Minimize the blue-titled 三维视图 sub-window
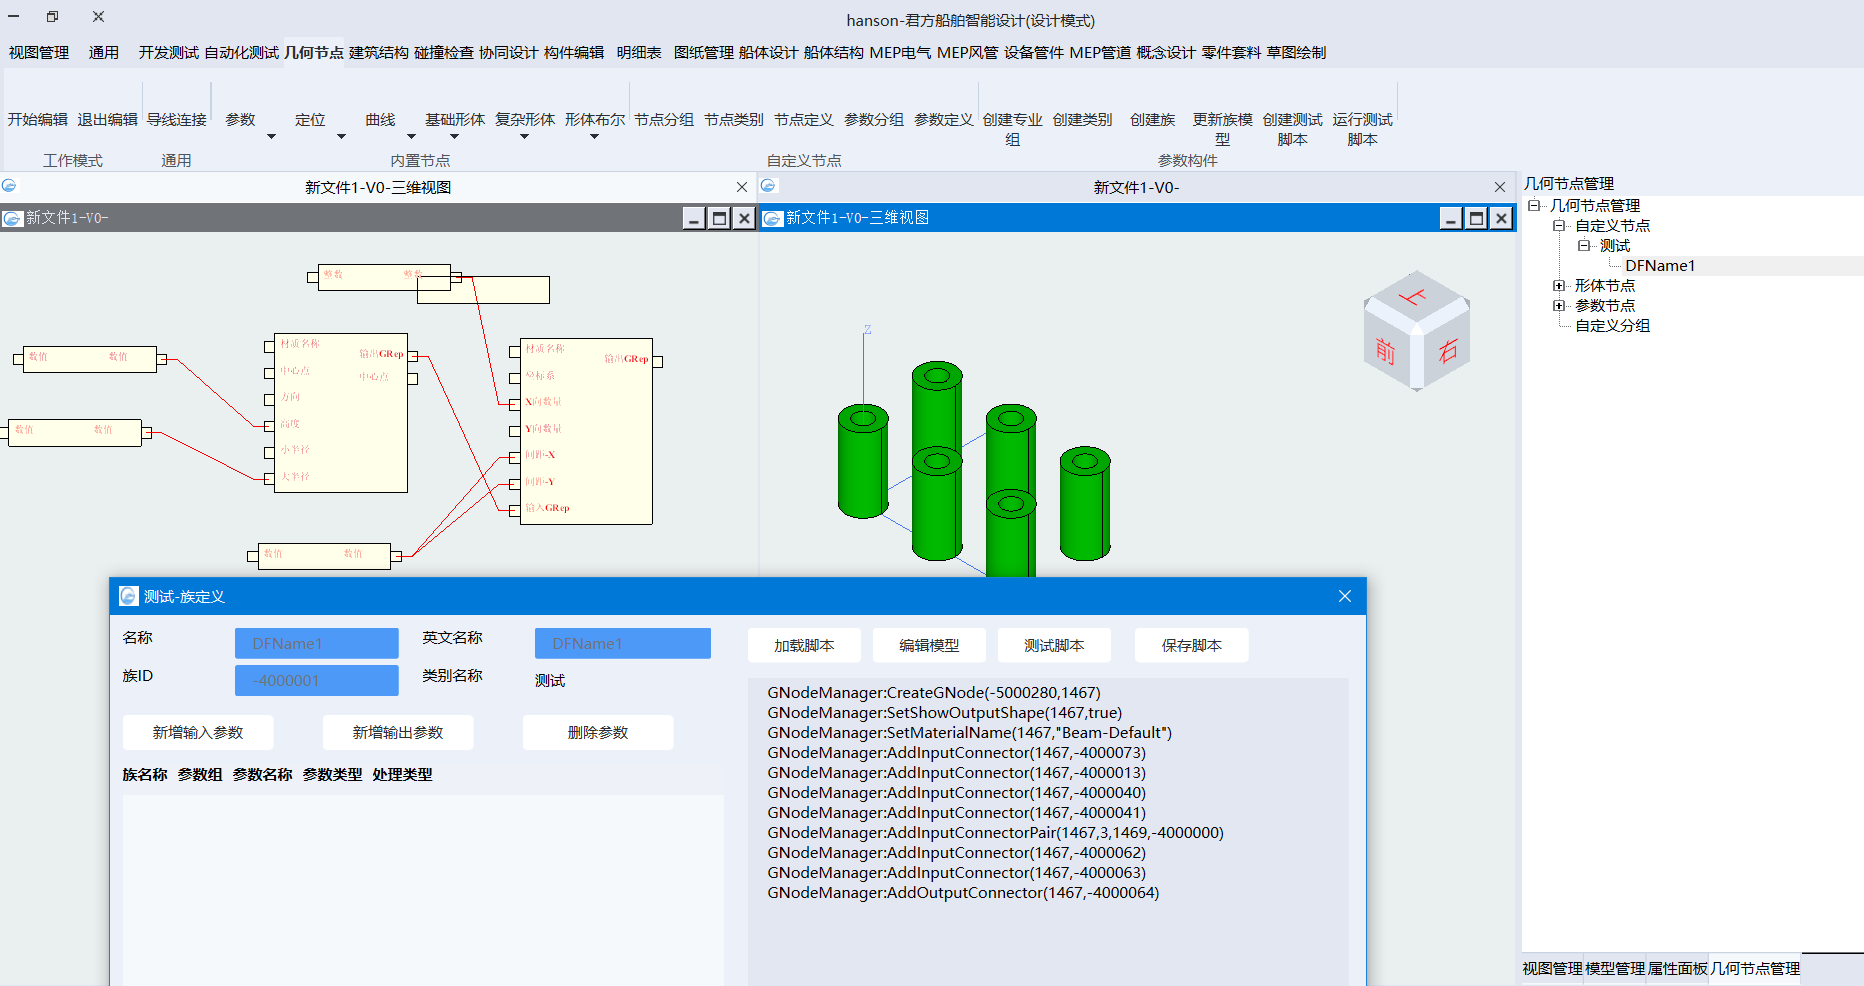1864x986 pixels. [x=1451, y=218]
